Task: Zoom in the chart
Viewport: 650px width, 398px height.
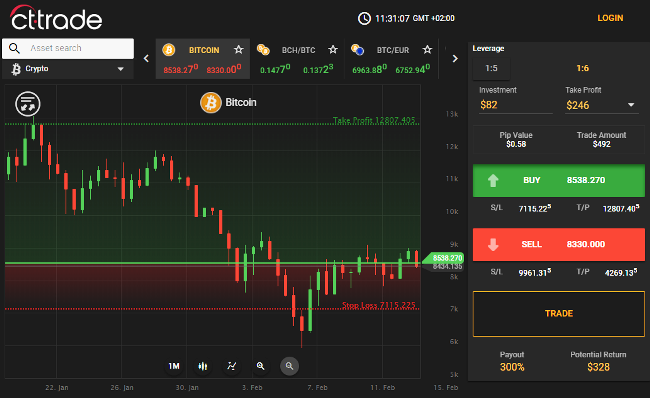Action: point(260,366)
